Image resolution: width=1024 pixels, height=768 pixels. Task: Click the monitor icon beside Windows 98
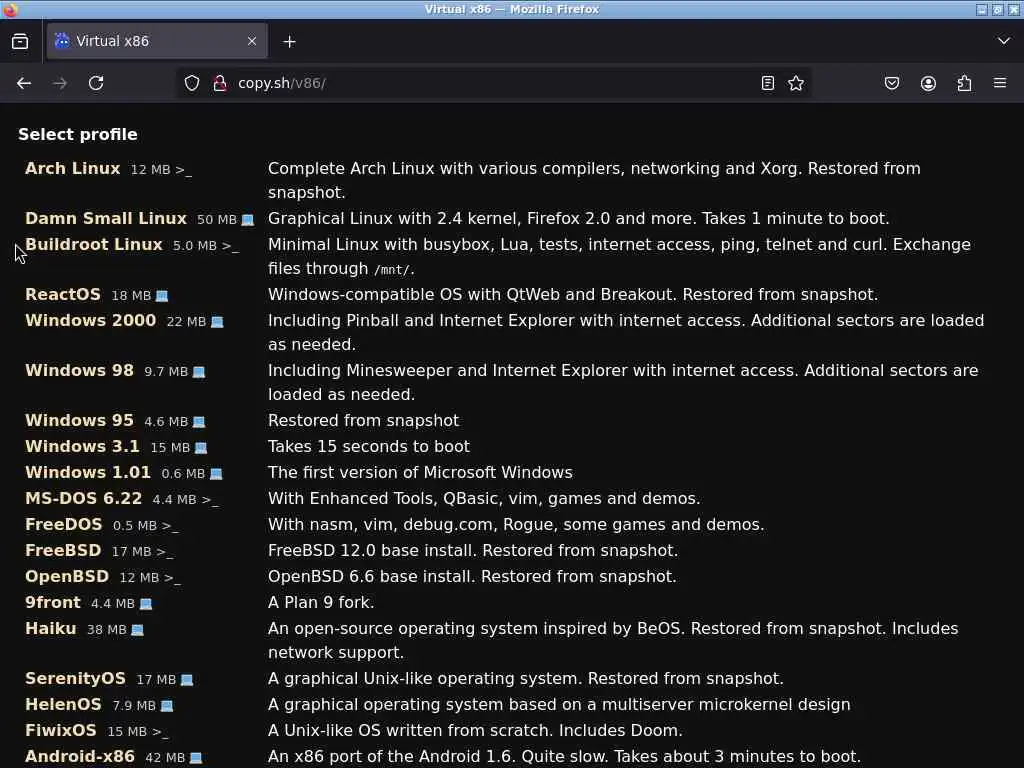[199, 372]
